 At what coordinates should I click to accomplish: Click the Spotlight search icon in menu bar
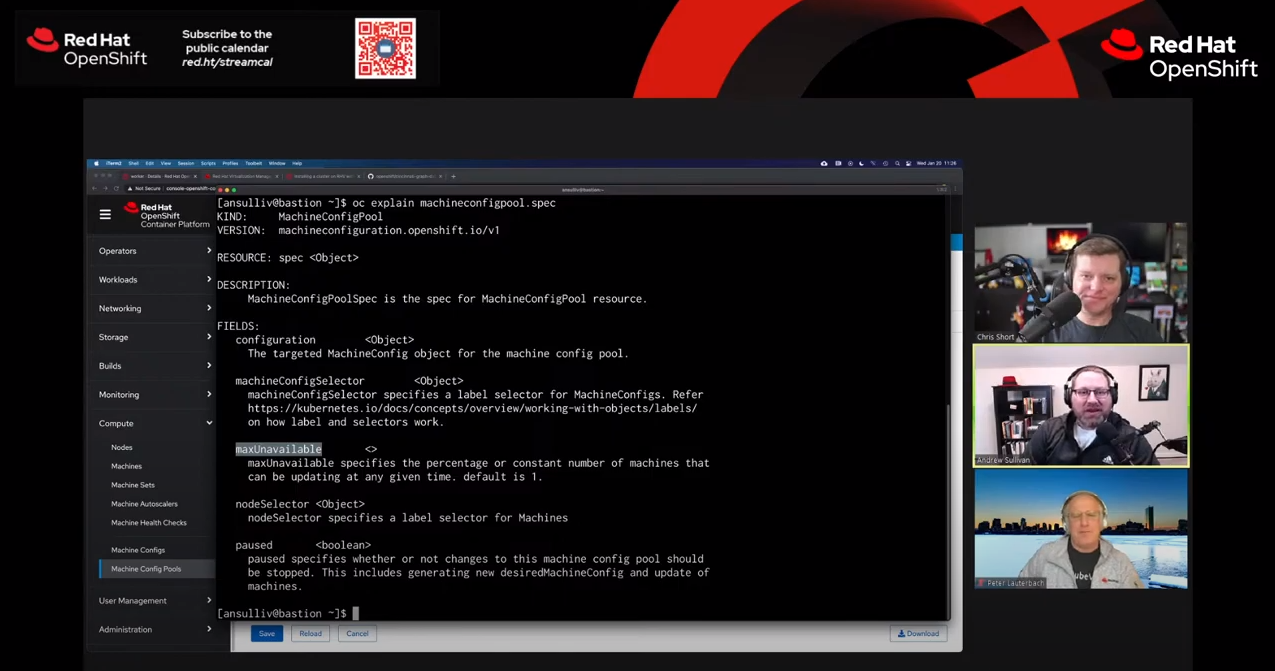(897, 163)
